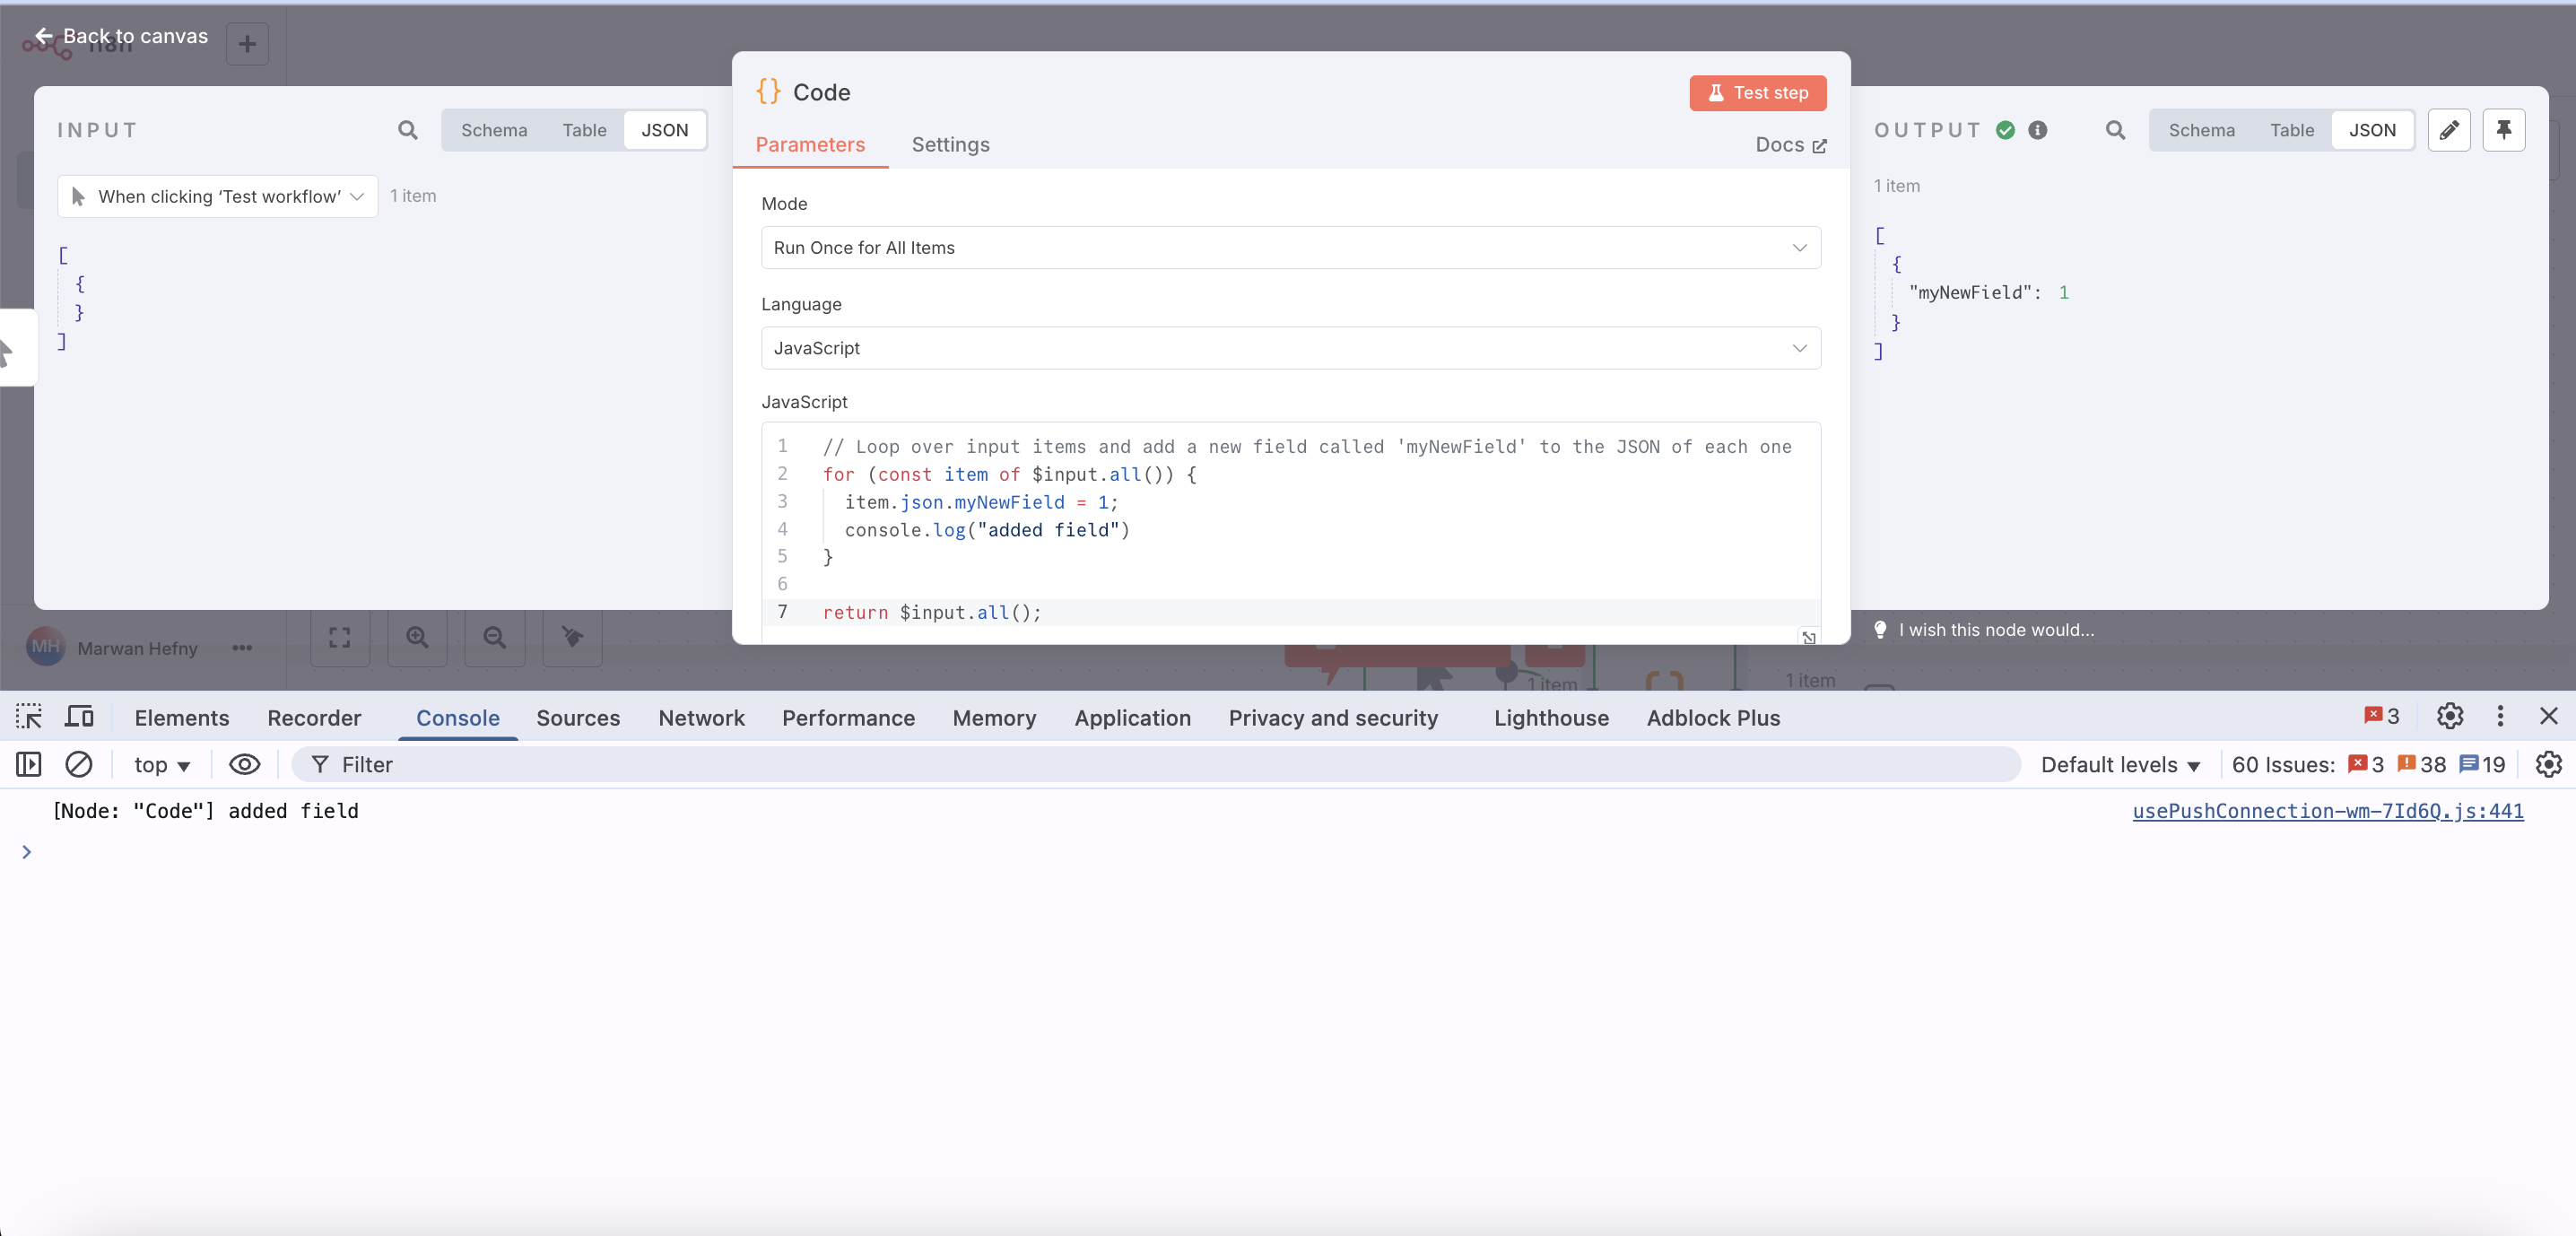The image size is (2576, 1236).
Task: Switch to the Settings tab
Action: click(x=950, y=144)
